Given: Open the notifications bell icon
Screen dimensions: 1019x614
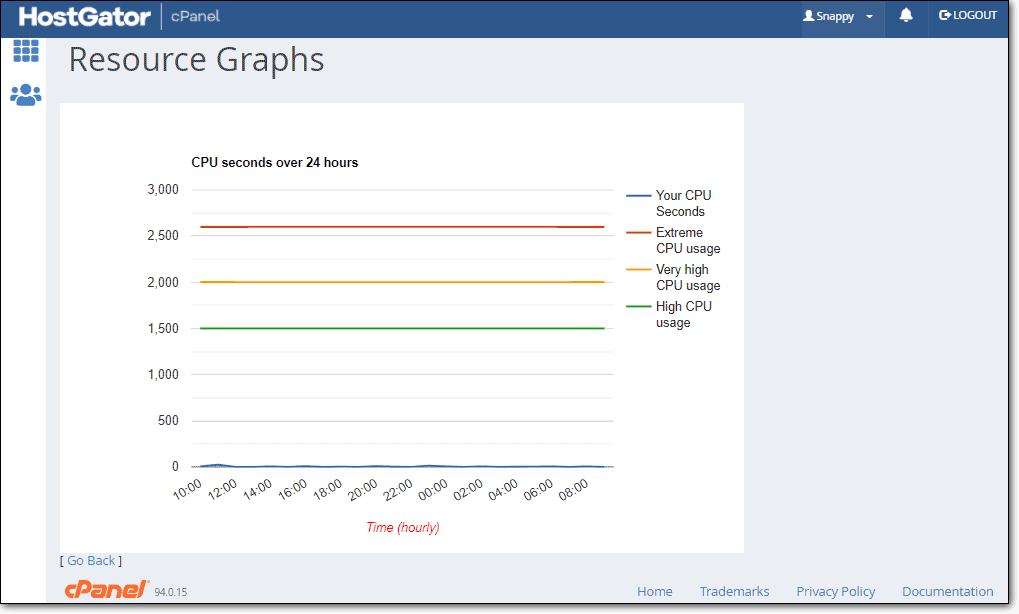Looking at the screenshot, I should click(906, 16).
